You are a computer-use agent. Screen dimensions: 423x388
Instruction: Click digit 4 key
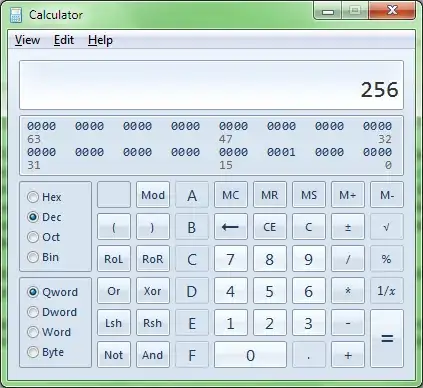pos(231,291)
